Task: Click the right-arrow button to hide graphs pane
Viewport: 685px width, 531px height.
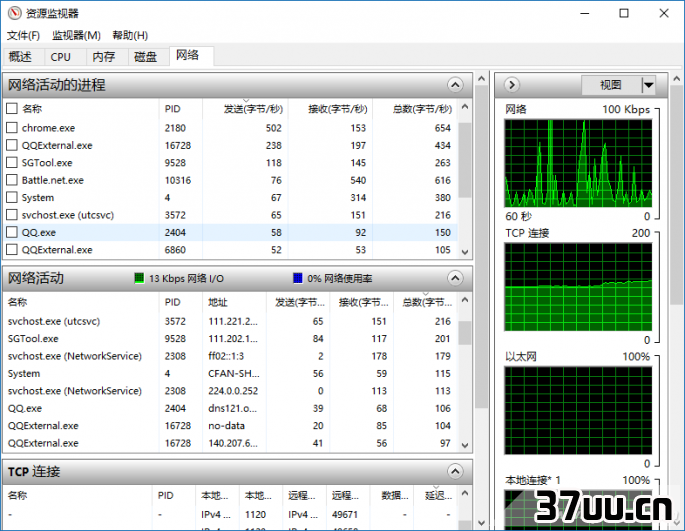Action: [x=512, y=85]
